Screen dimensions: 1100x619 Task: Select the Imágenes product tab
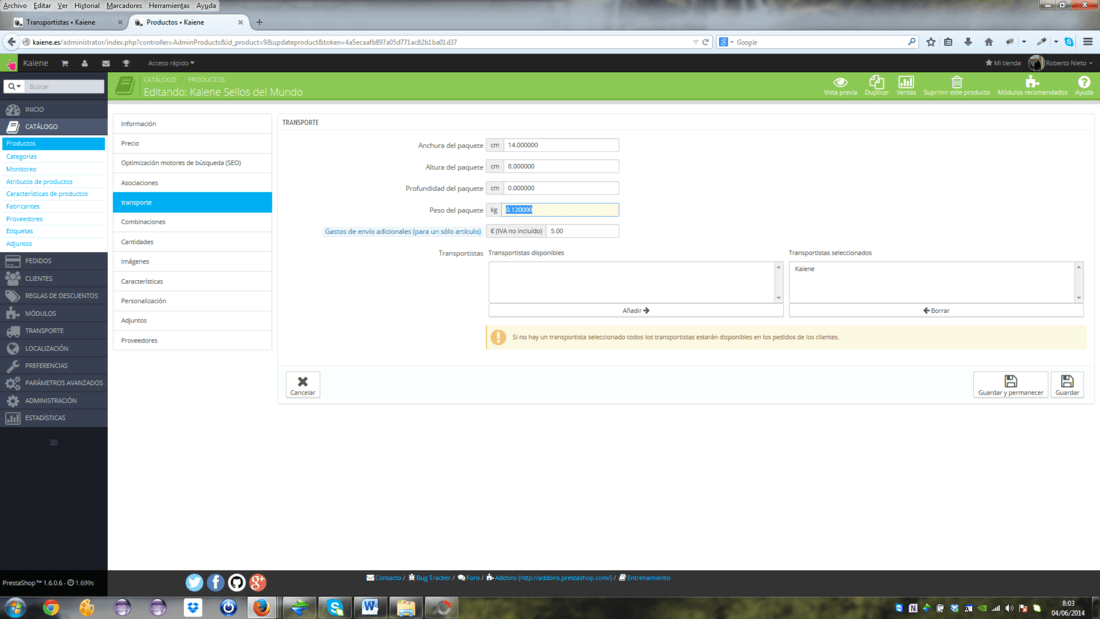pos(192,261)
